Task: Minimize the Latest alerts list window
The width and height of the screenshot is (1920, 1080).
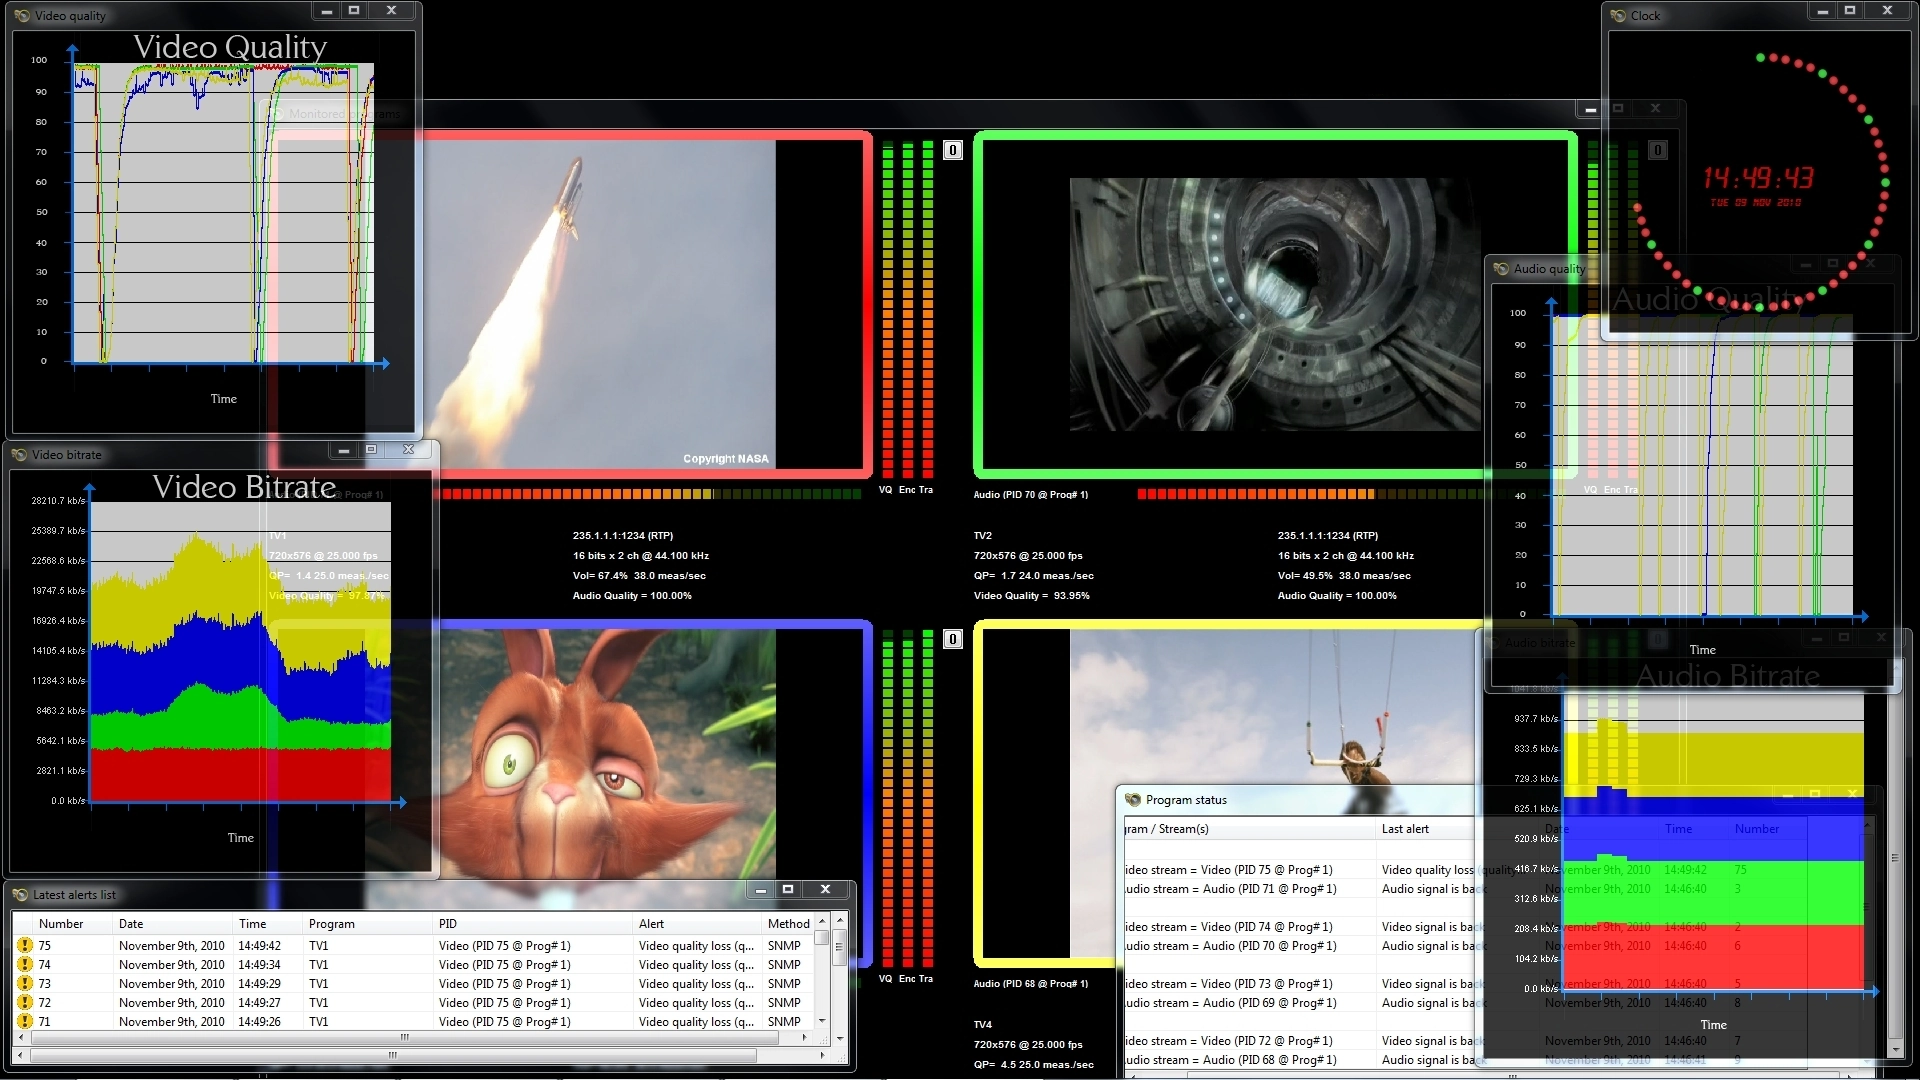Action: click(x=760, y=889)
